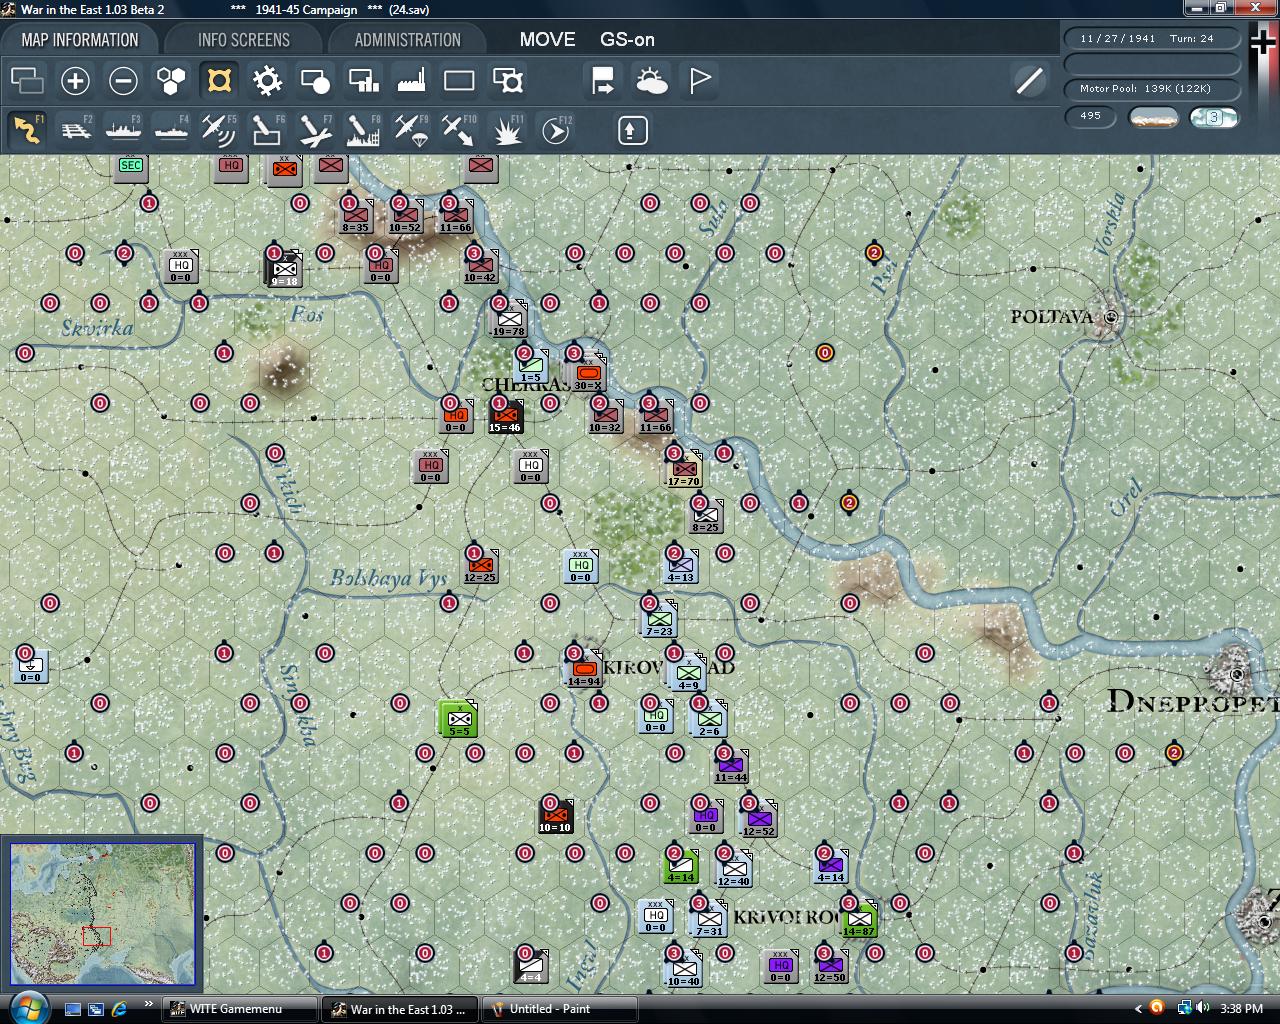This screenshot has width=1280, height=1024.
Task: Click the flag with arrow icon
Action: click(x=603, y=80)
